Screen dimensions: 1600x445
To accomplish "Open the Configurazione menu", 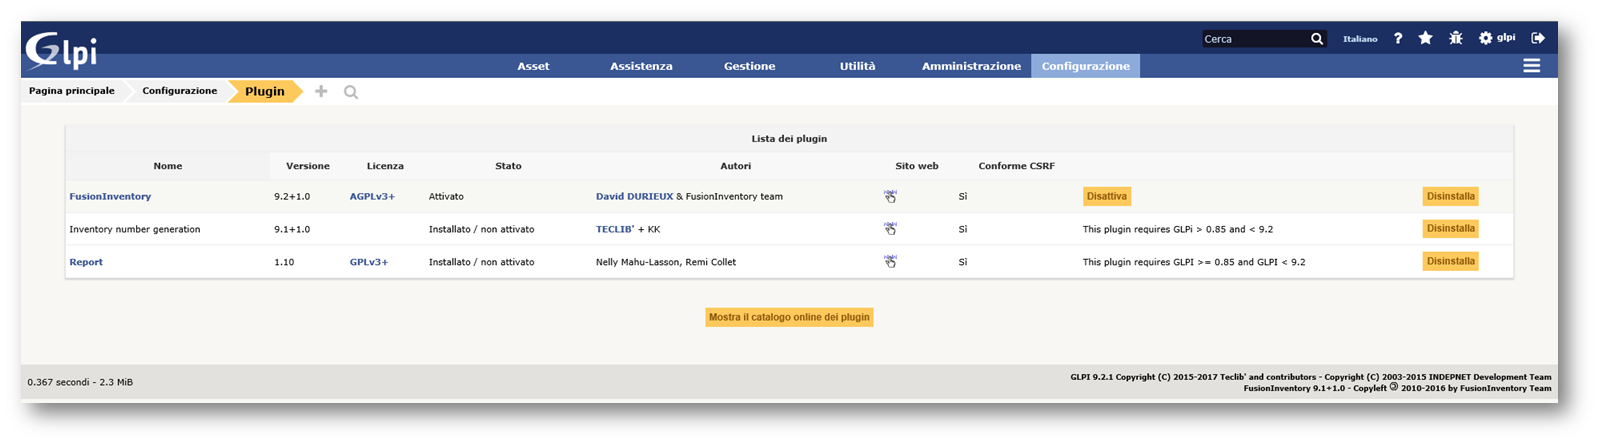I will click(x=1085, y=66).
